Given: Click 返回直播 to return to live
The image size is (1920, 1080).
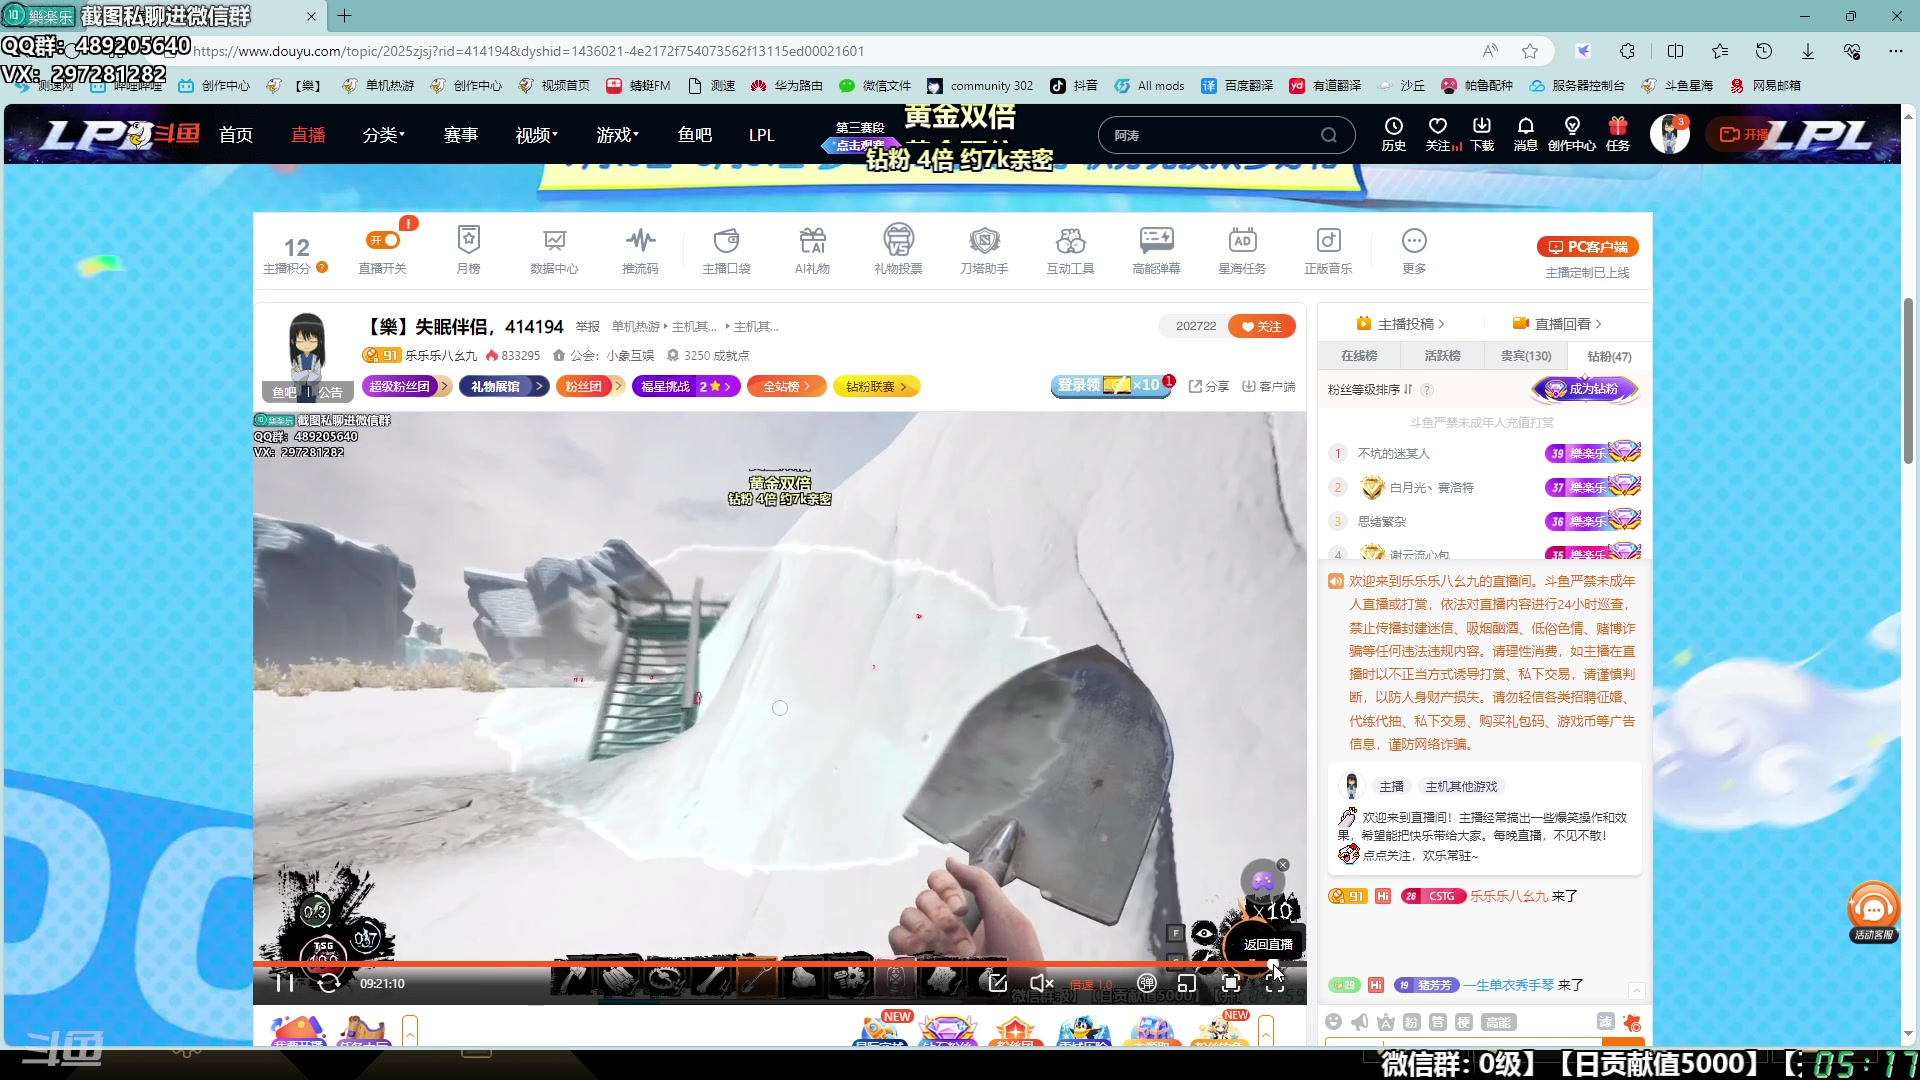Looking at the screenshot, I should (1267, 944).
